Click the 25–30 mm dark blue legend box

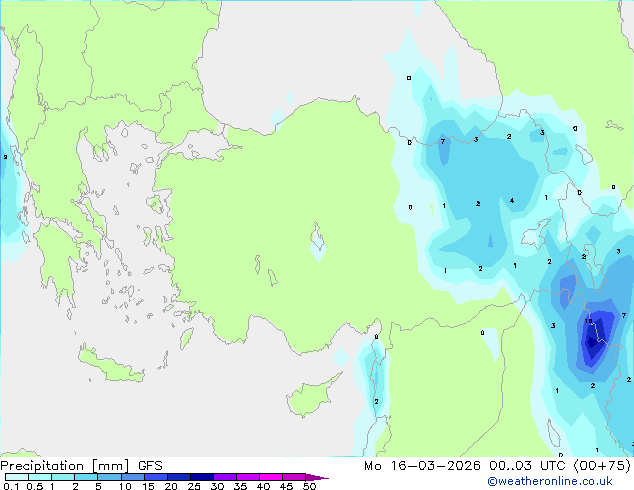click(x=202, y=477)
